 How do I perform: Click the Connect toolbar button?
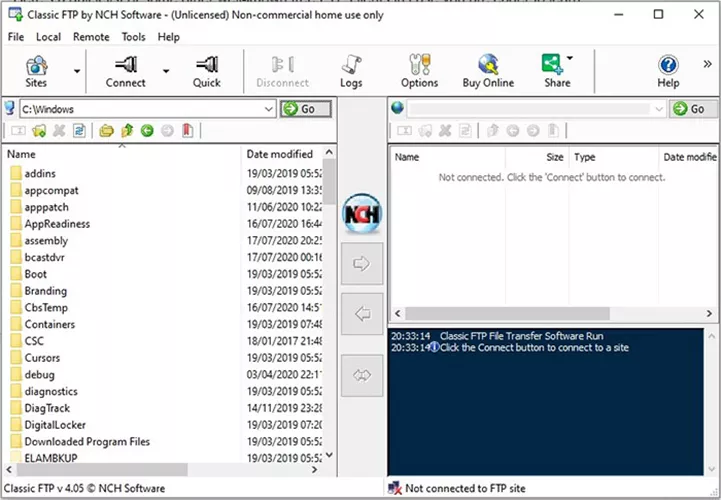[126, 71]
